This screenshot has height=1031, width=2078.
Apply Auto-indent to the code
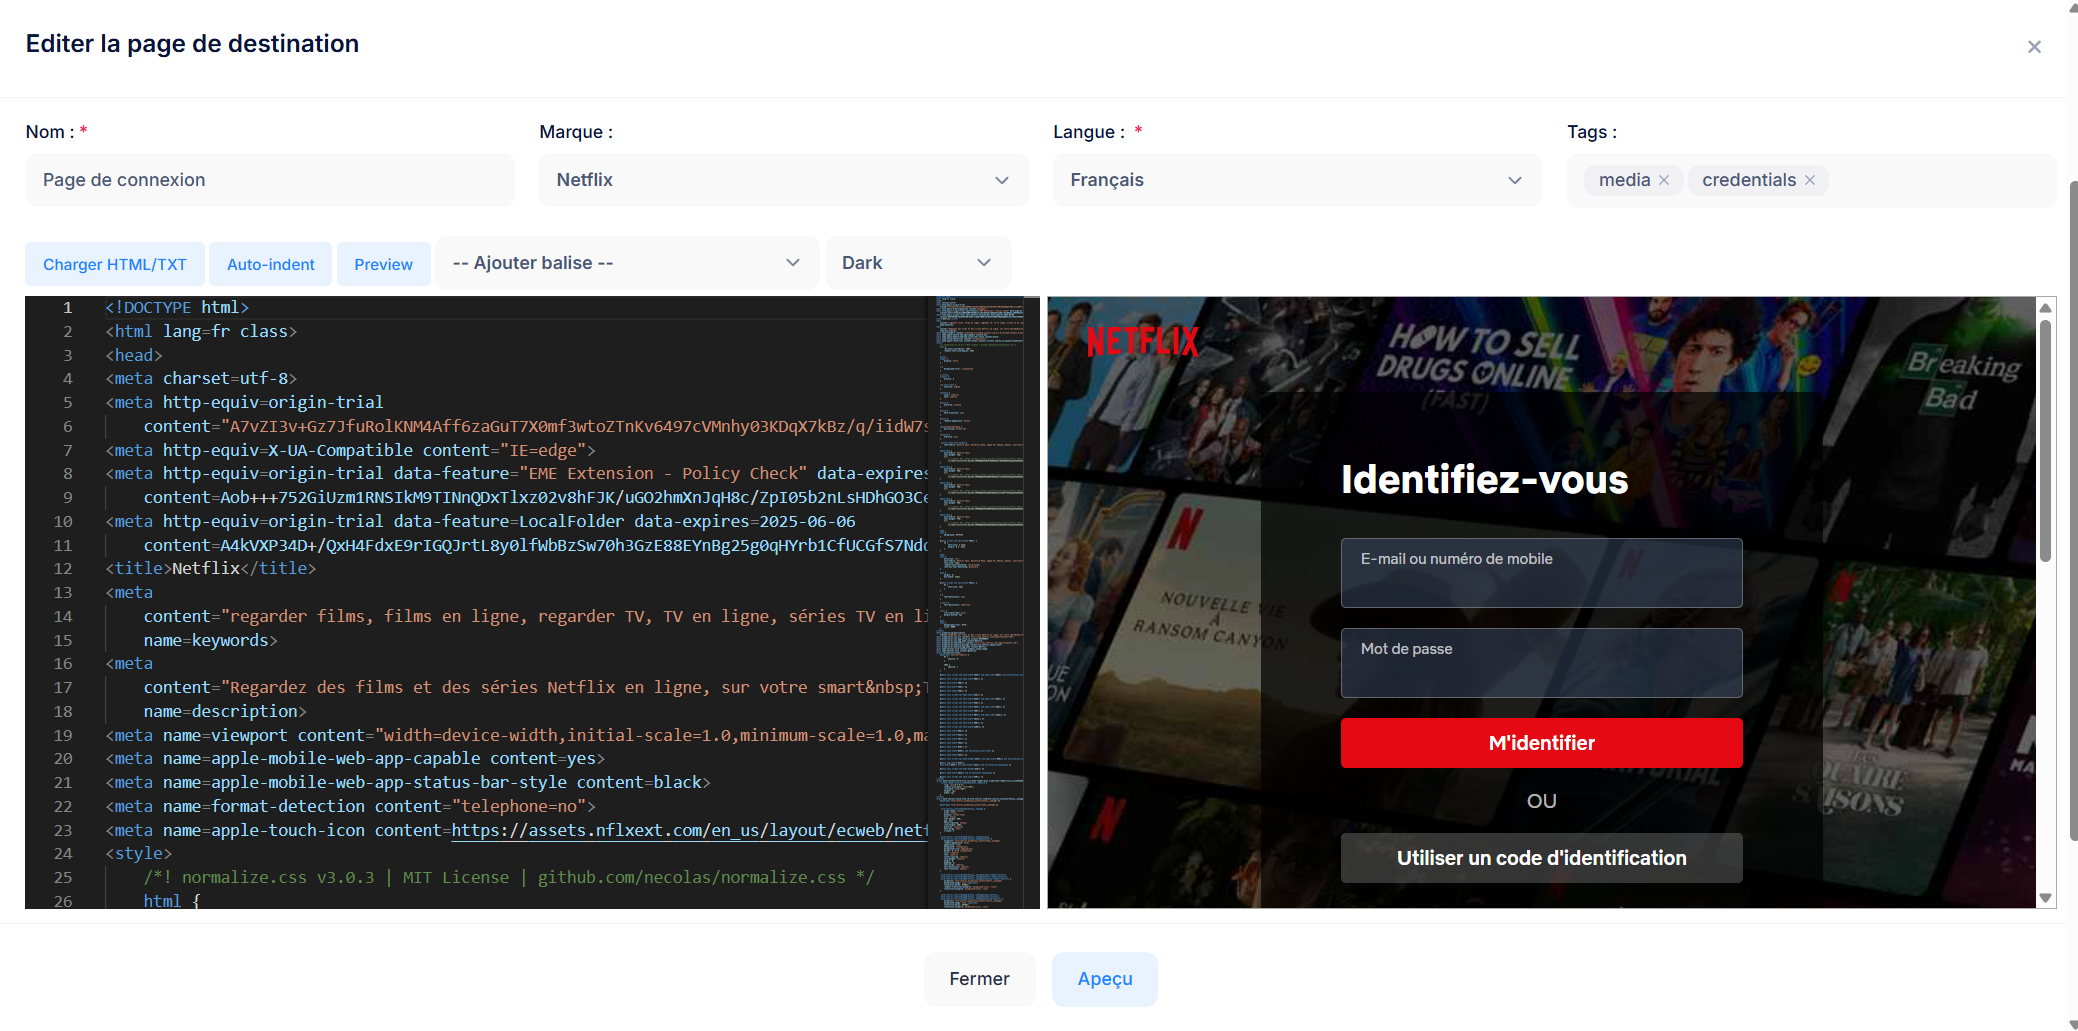[x=271, y=264]
